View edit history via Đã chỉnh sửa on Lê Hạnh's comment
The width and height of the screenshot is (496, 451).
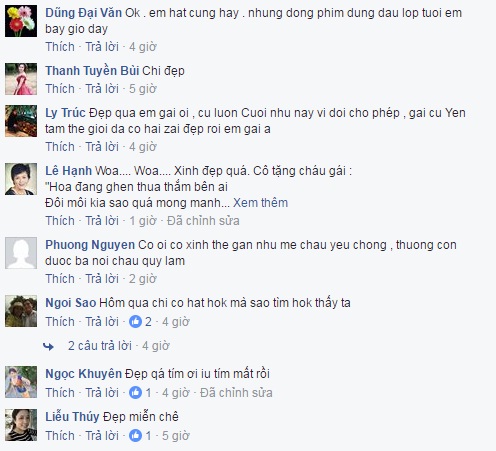pos(203,221)
